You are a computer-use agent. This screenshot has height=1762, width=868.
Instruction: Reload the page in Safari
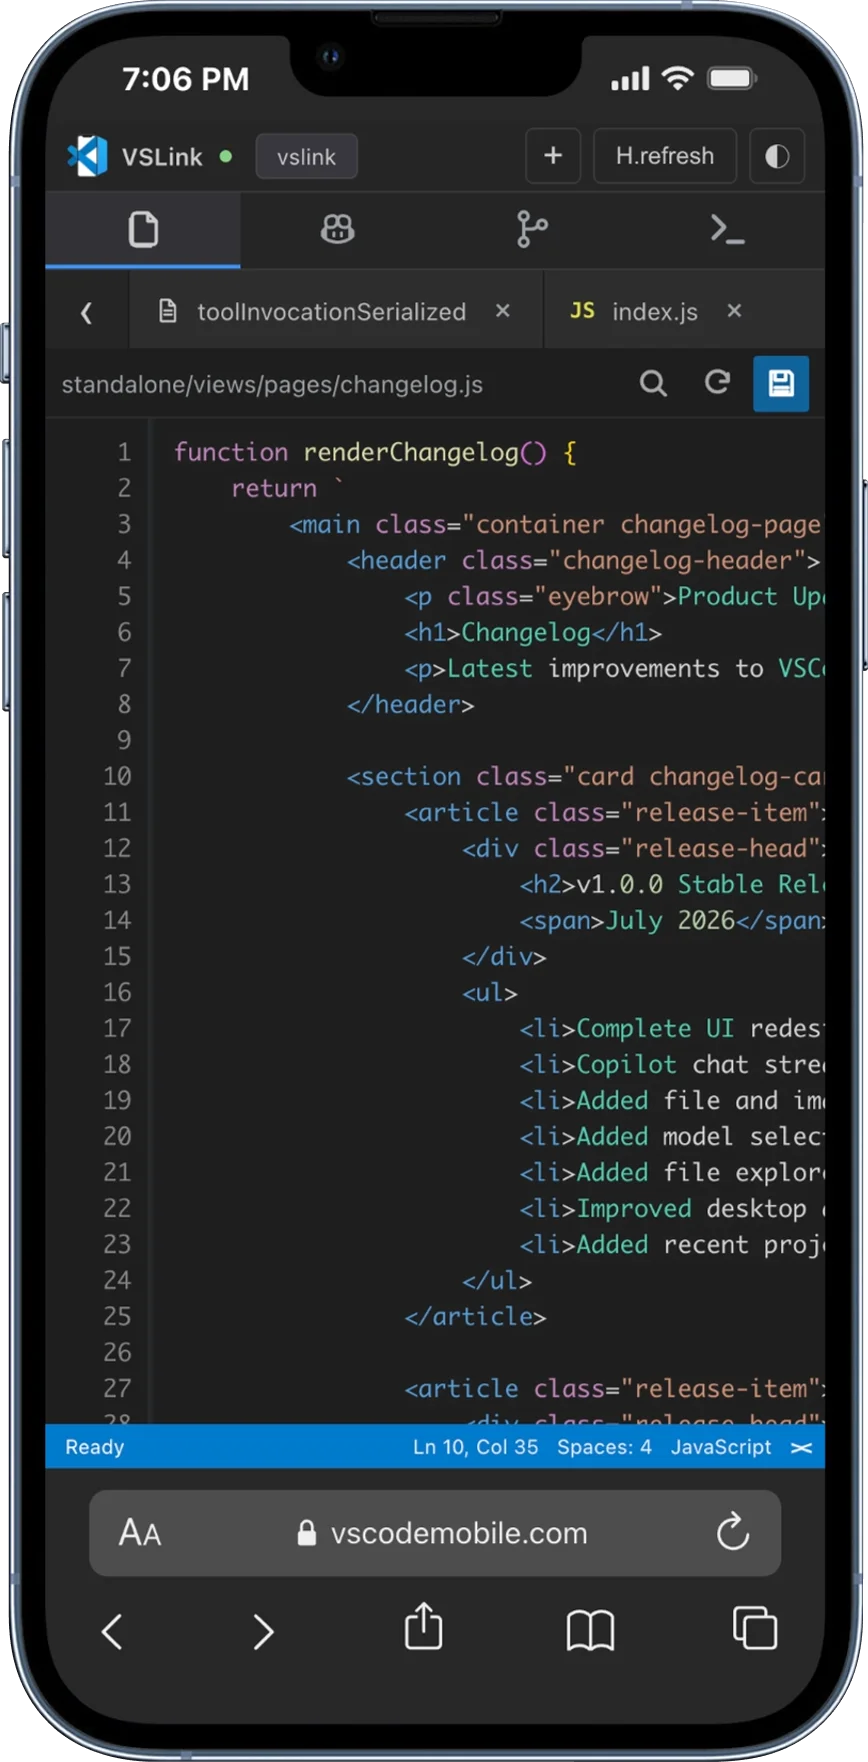pos(732,1532)
